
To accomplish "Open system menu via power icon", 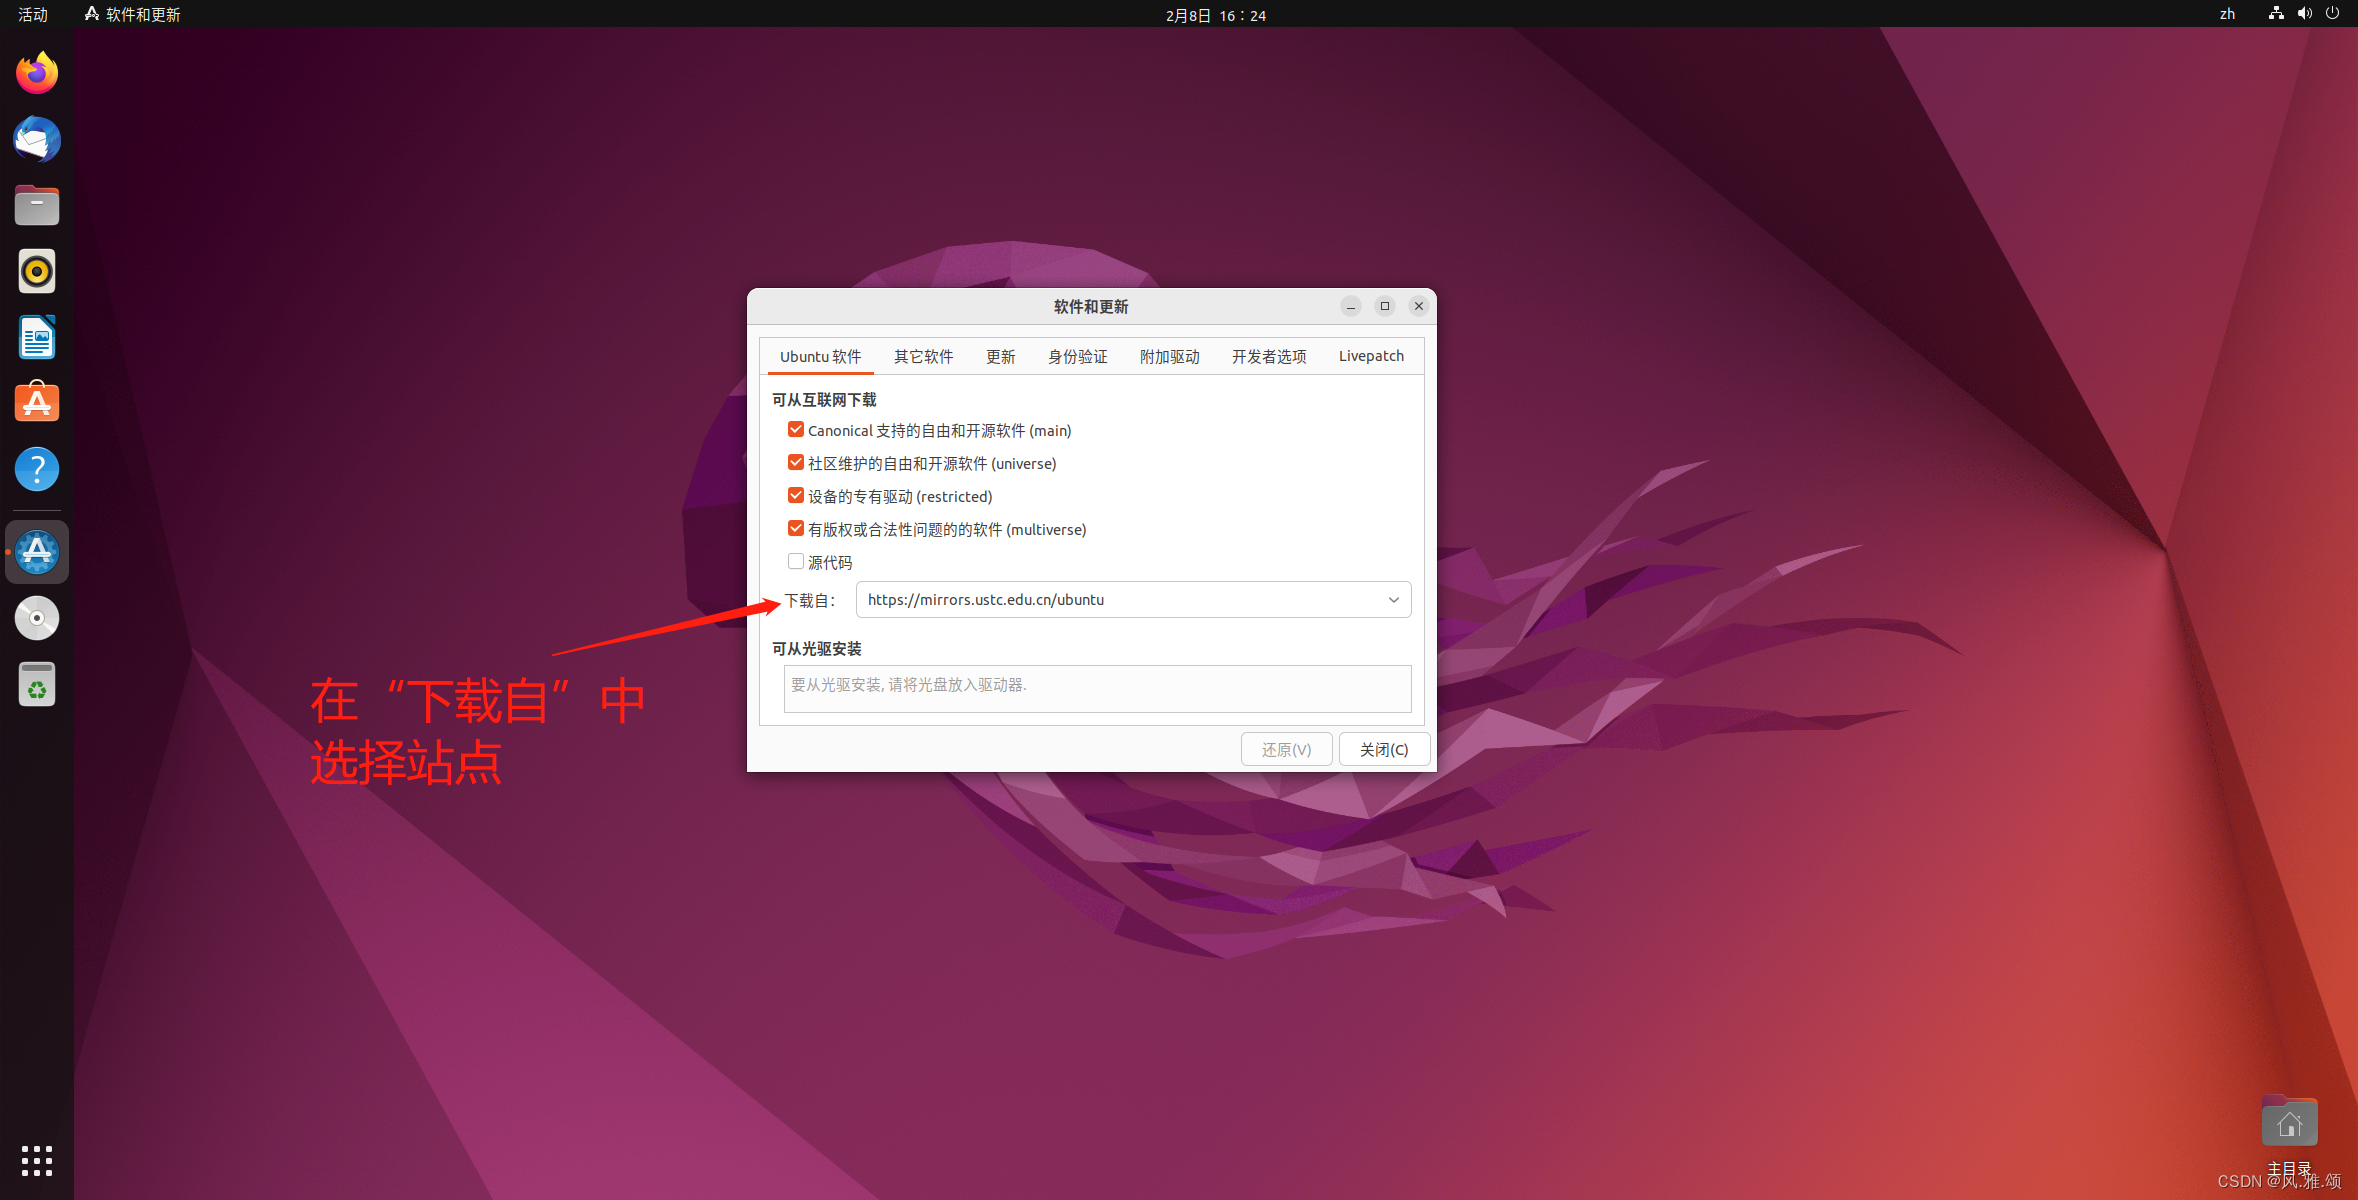I will [x=2332, y=14].
